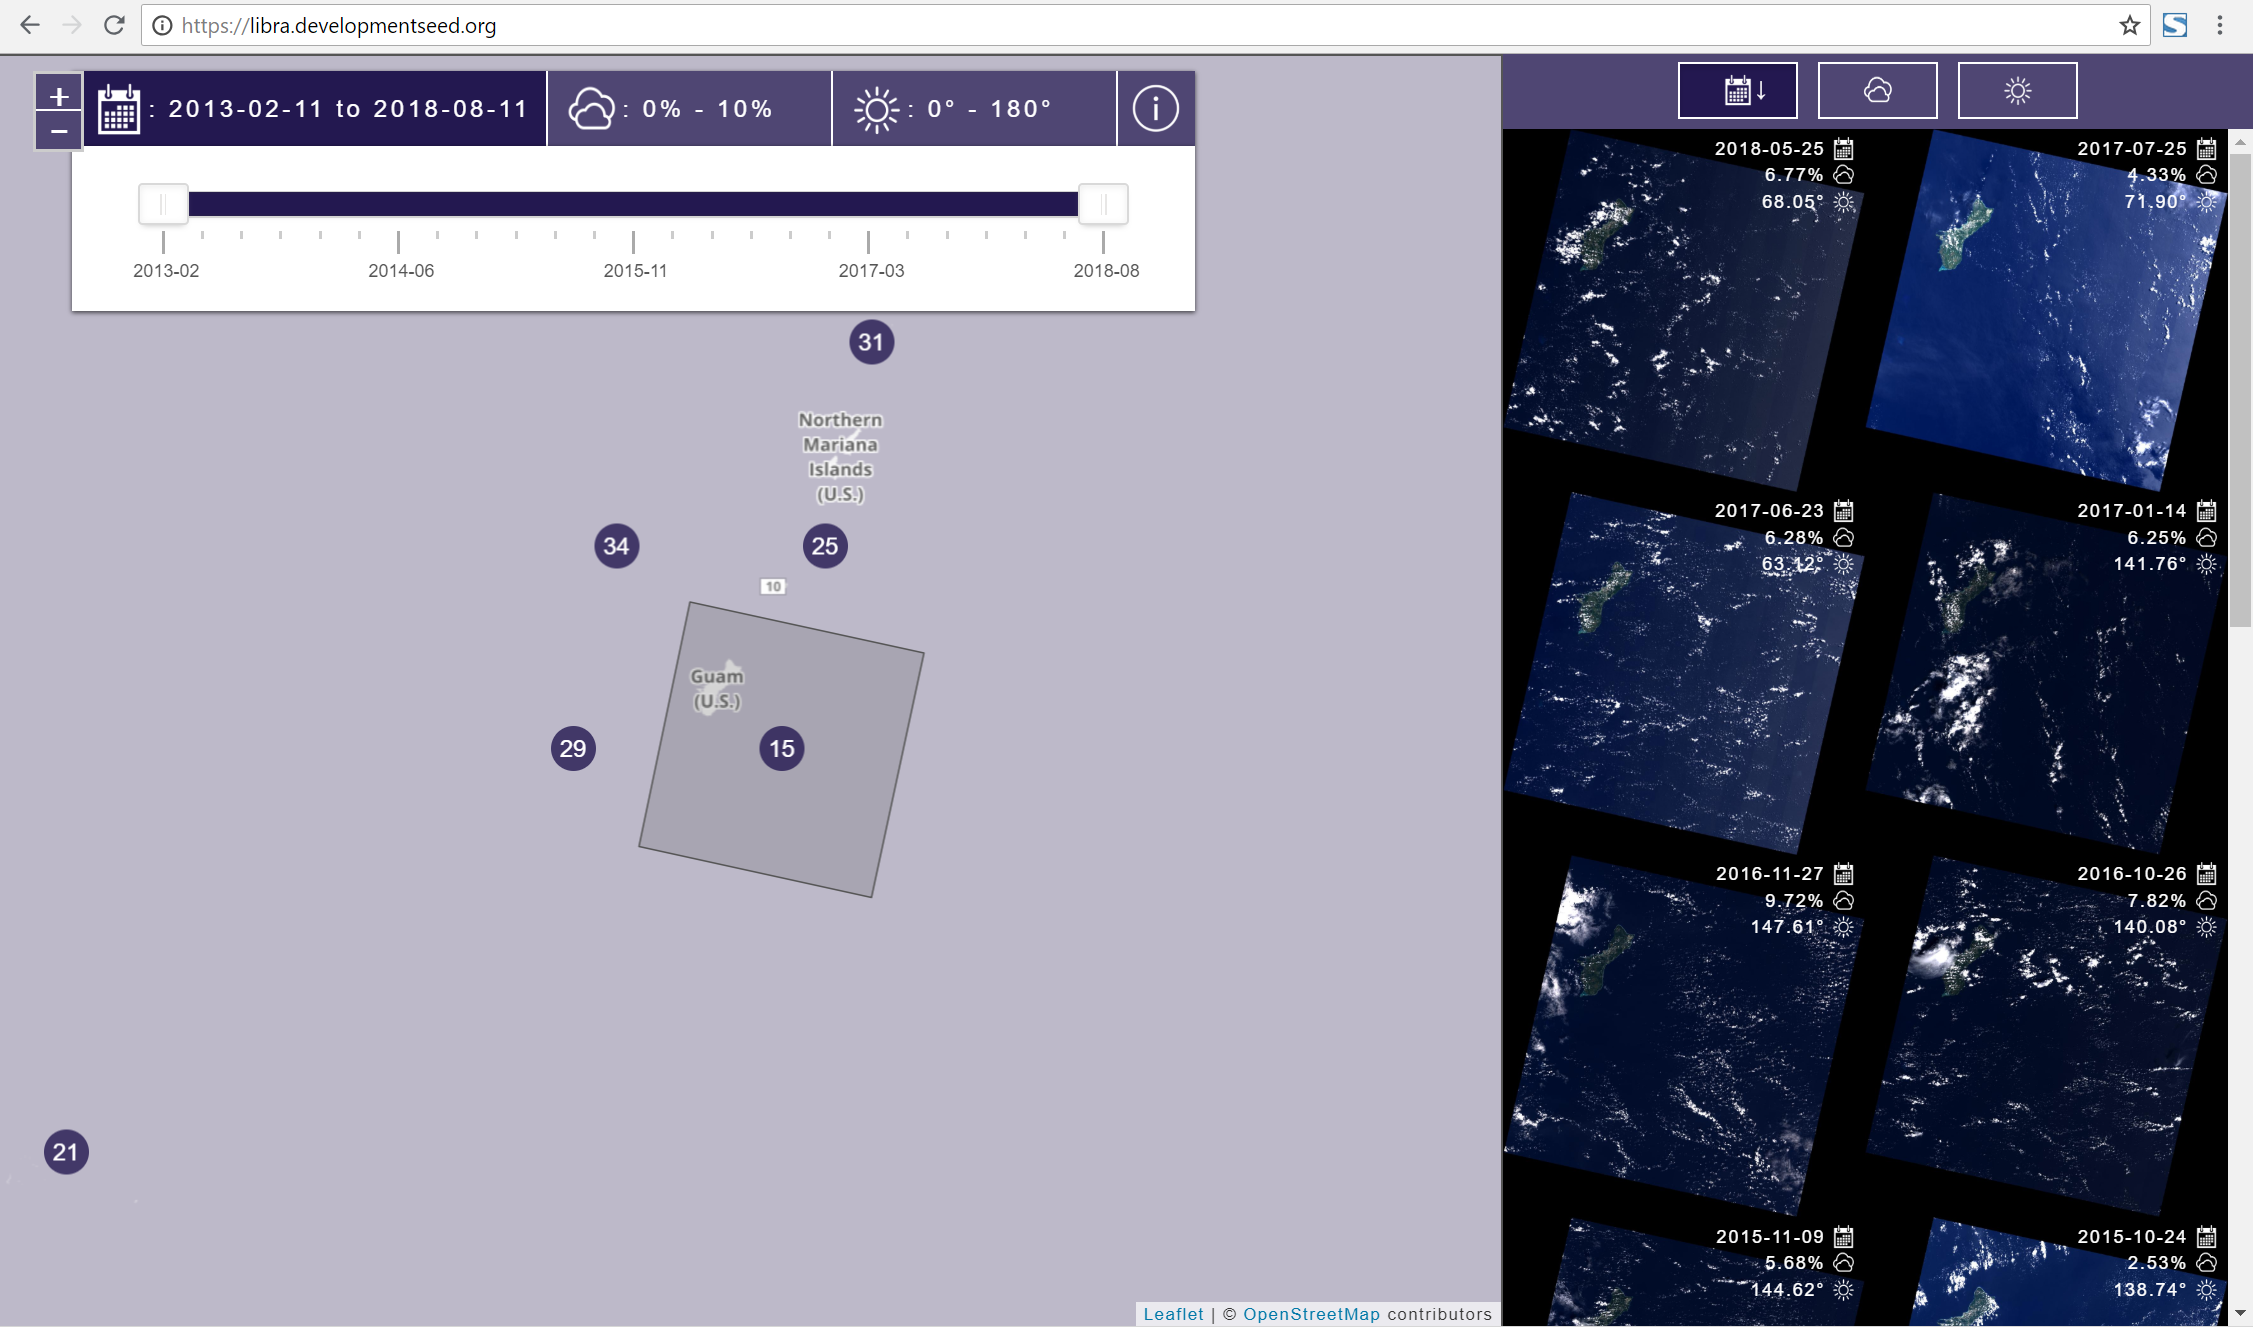Click the cloud icon next to 4.33%
Image resolution: width=2253 pixels, height=1327 pixels.
2206,175
